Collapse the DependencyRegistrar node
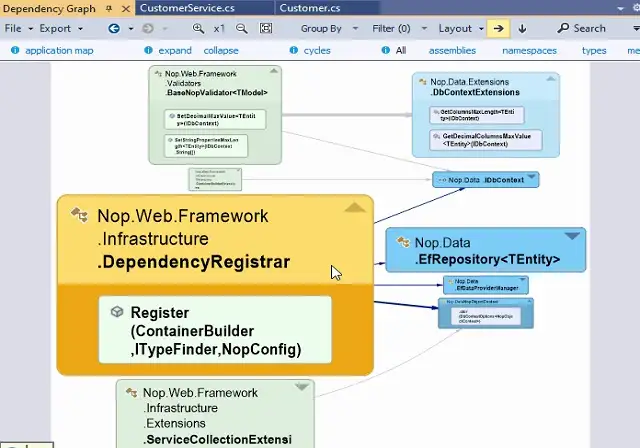 354,208
